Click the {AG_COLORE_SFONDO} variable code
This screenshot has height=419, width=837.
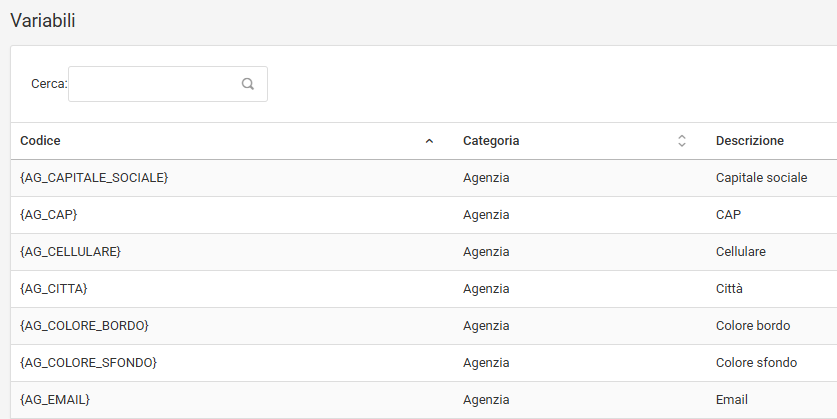click(x=88, y=363)
